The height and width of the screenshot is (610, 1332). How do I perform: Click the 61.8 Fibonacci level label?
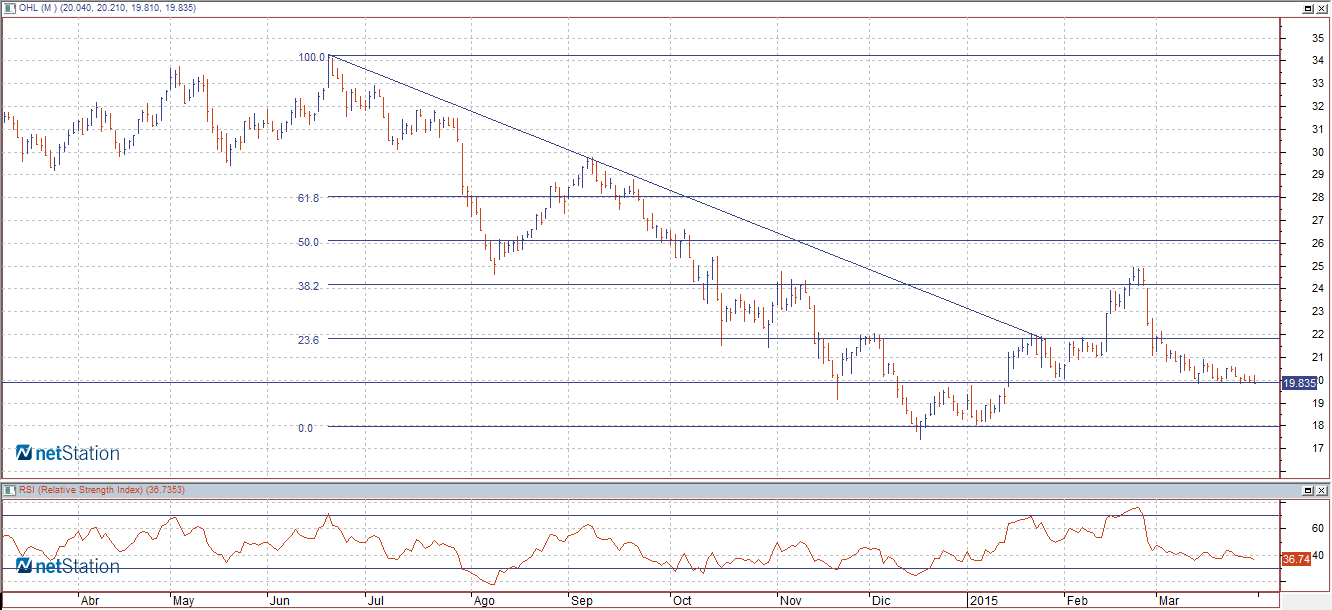point(308,198)
